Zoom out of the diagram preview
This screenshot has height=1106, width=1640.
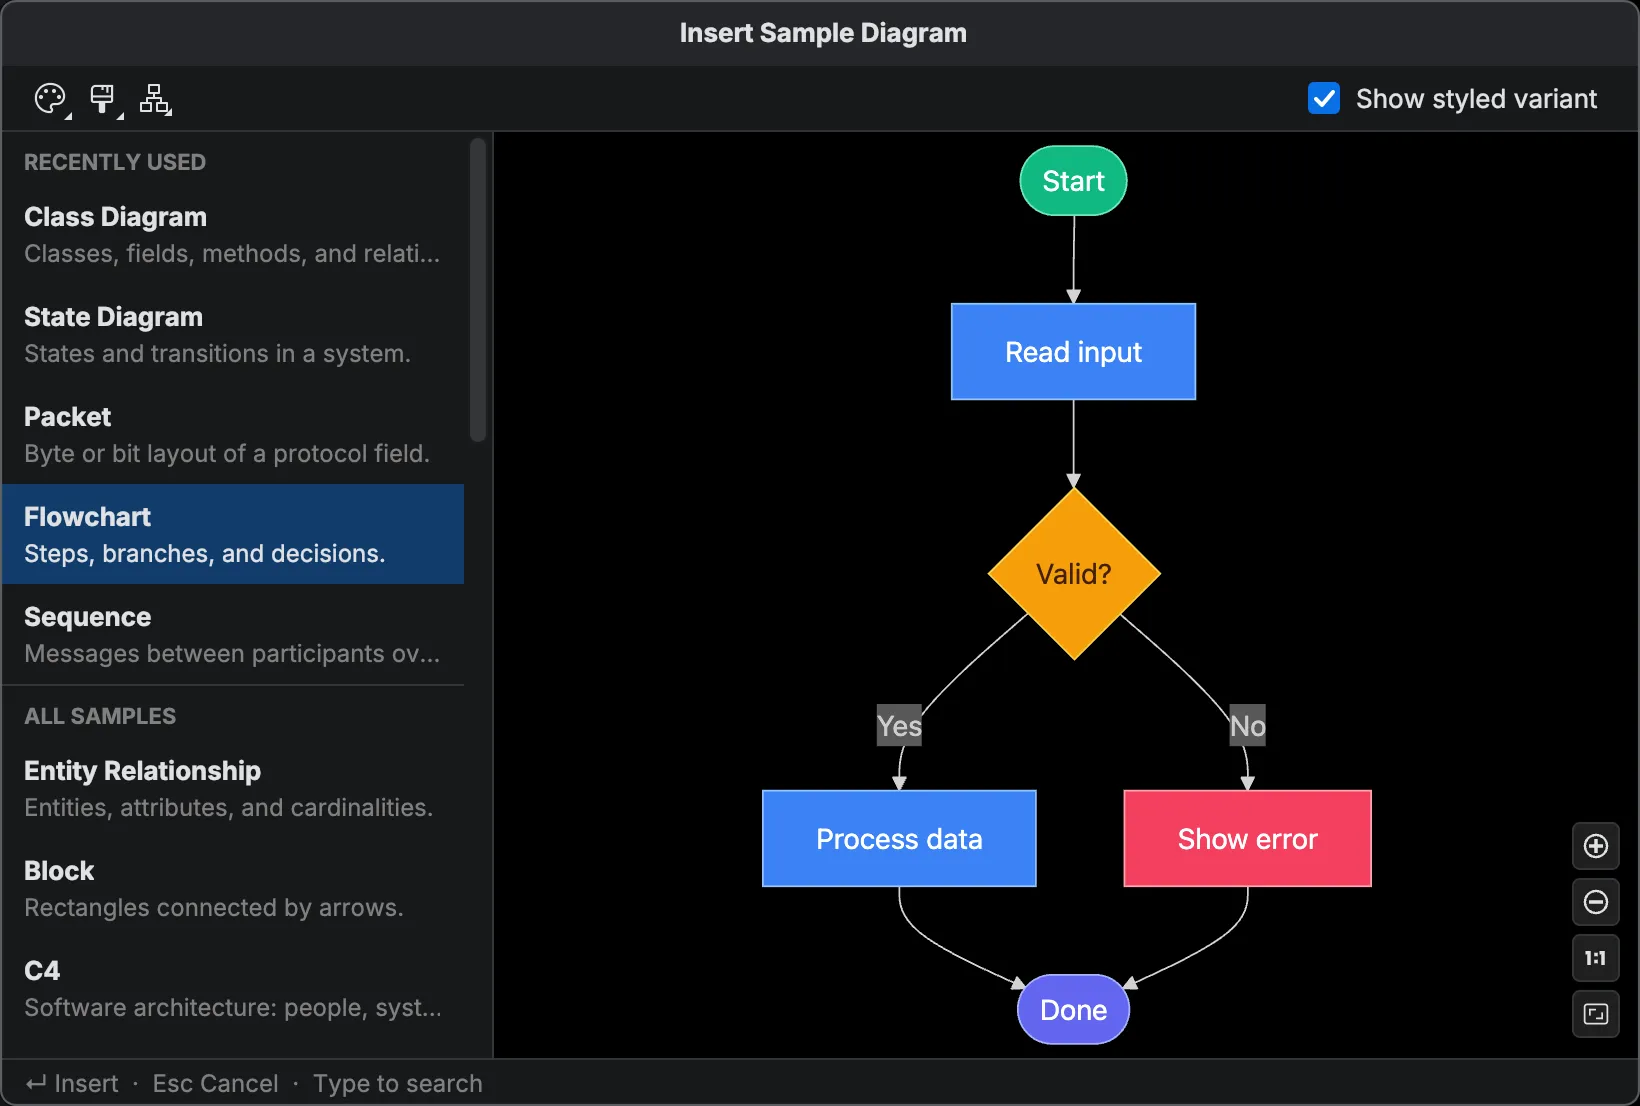(x=1595, y=902)
